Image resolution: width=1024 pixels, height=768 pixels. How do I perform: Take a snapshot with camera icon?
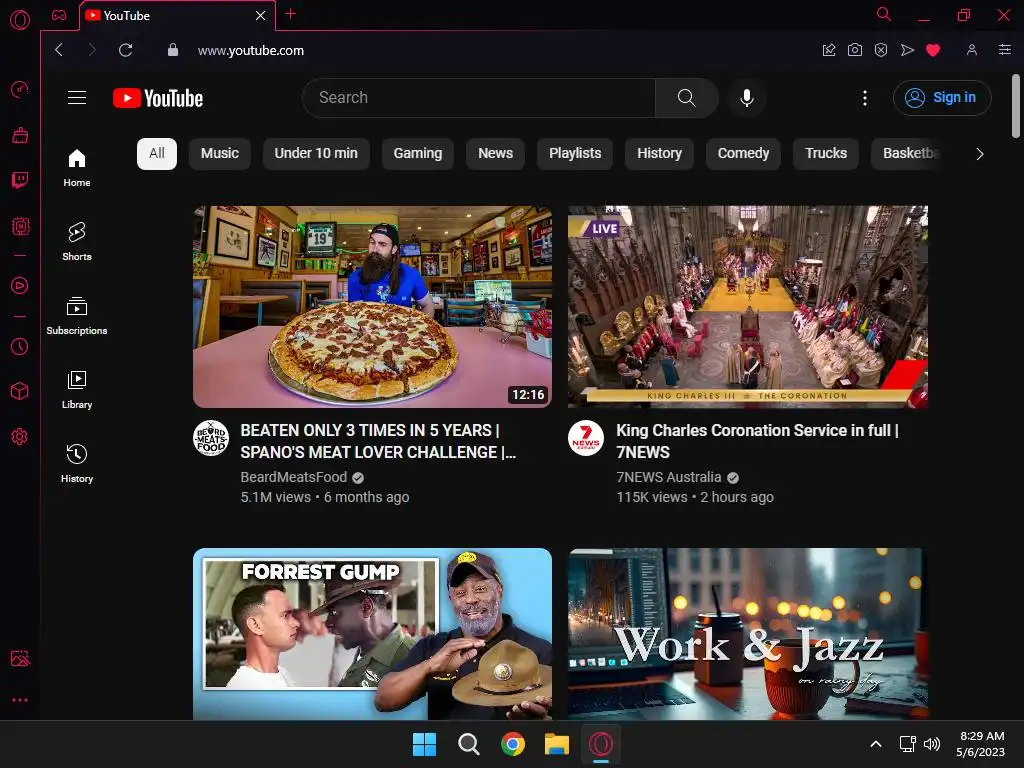855,50
